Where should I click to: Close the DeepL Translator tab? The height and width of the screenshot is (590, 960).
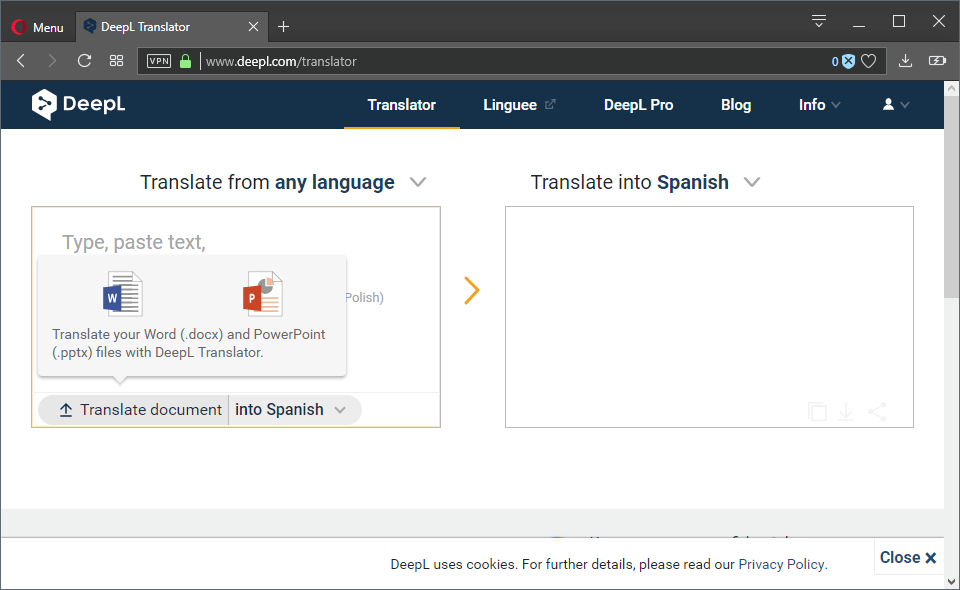coord(253,27)
